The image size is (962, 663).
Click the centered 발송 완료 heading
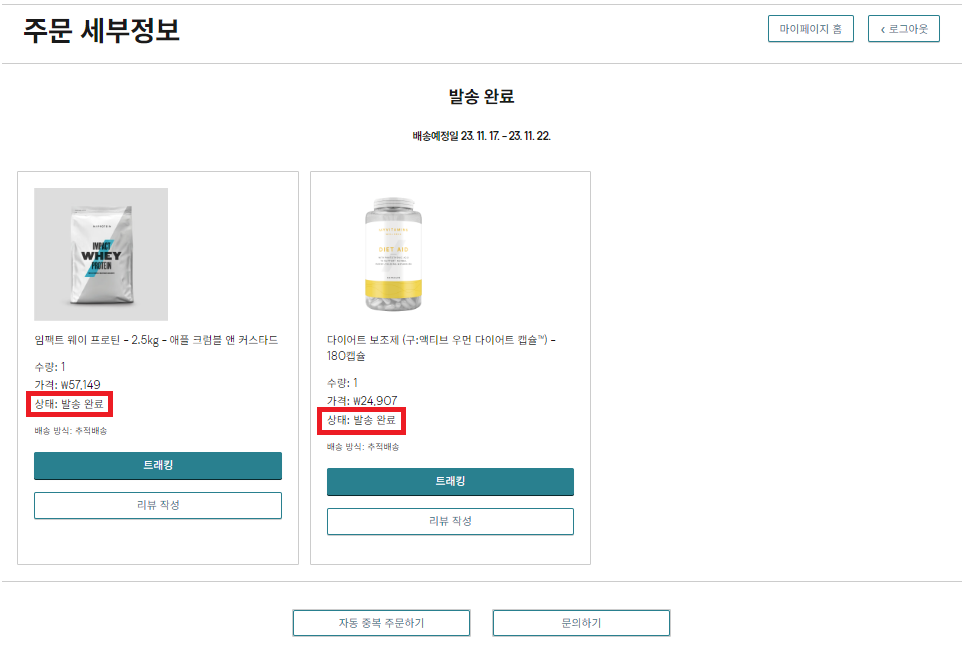[x=481, y=97]
